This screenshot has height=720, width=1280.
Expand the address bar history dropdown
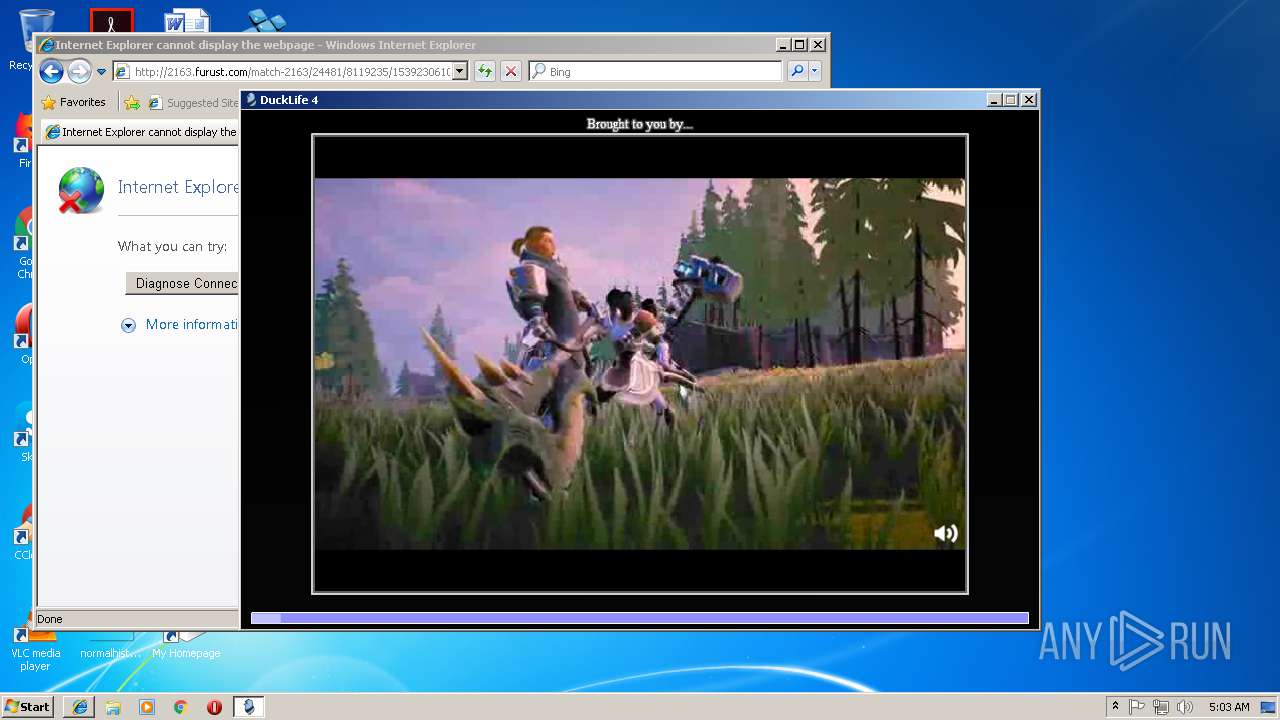(460, 72)
